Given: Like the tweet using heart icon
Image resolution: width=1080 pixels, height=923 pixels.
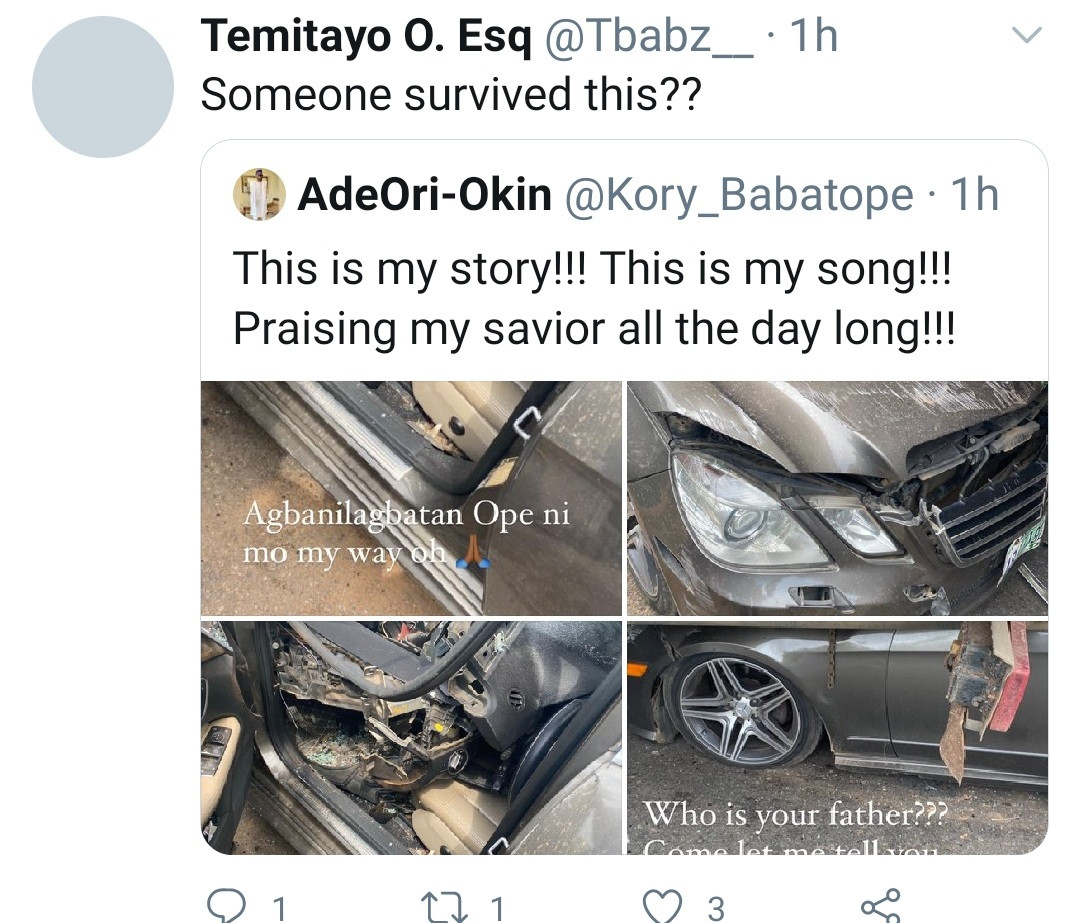Looking at the screenshot, I should [662, 905].
